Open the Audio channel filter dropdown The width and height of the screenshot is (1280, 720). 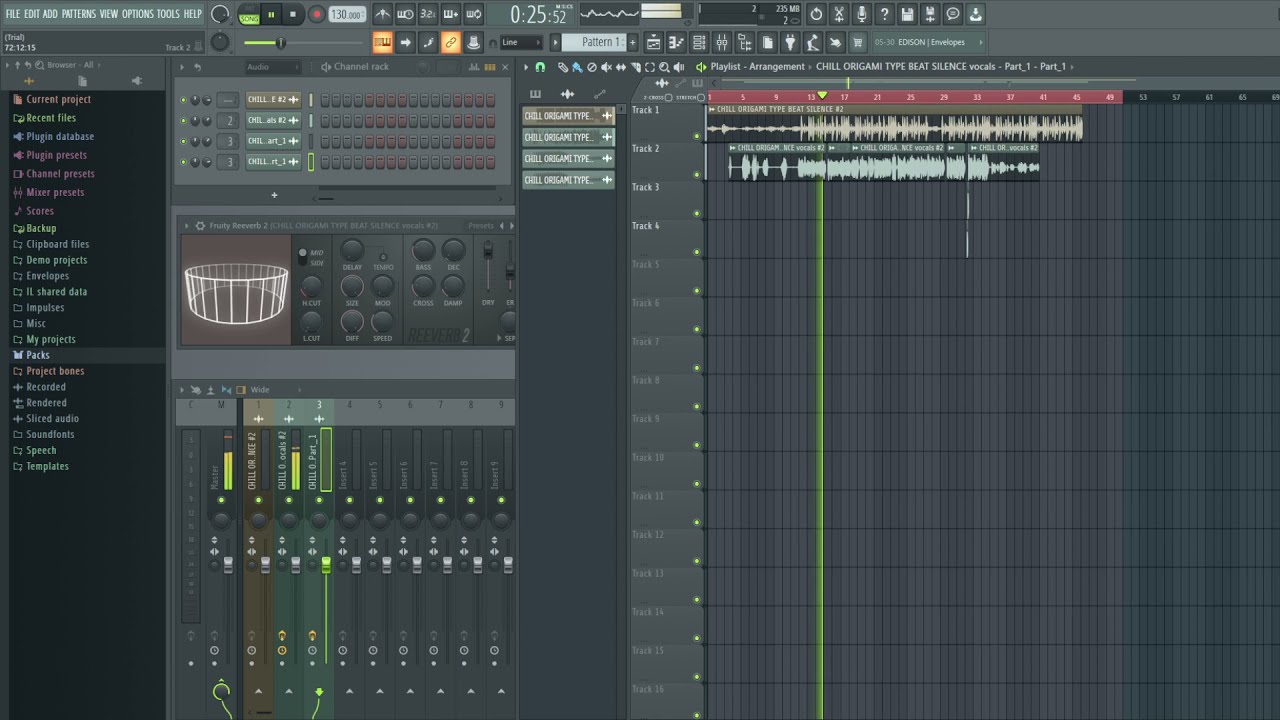point(273,67)
